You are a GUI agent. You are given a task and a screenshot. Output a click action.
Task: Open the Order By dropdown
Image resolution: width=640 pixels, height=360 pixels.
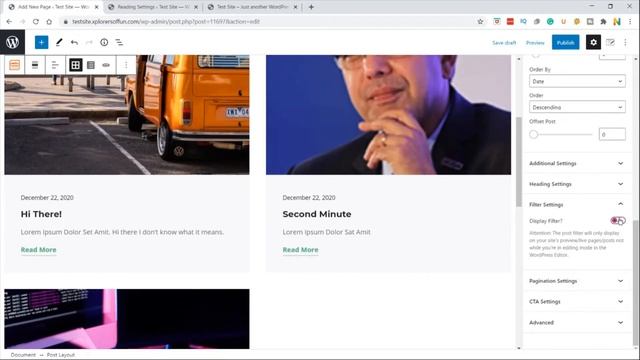577,81
